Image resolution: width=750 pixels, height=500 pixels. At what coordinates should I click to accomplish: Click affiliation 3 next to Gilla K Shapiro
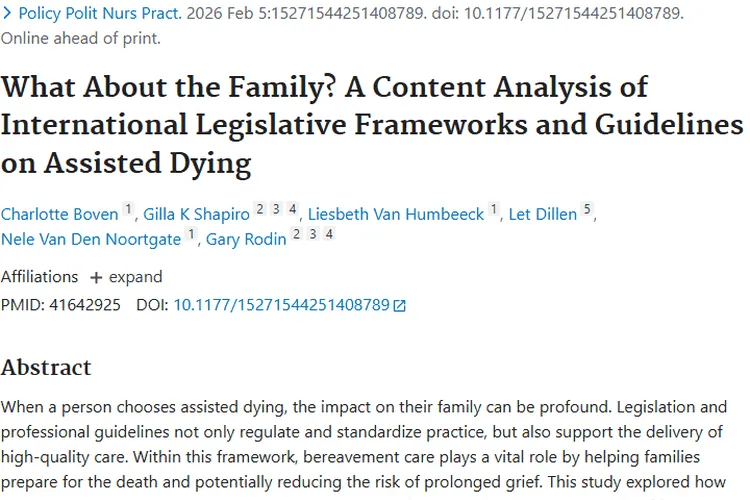(276, 210)
